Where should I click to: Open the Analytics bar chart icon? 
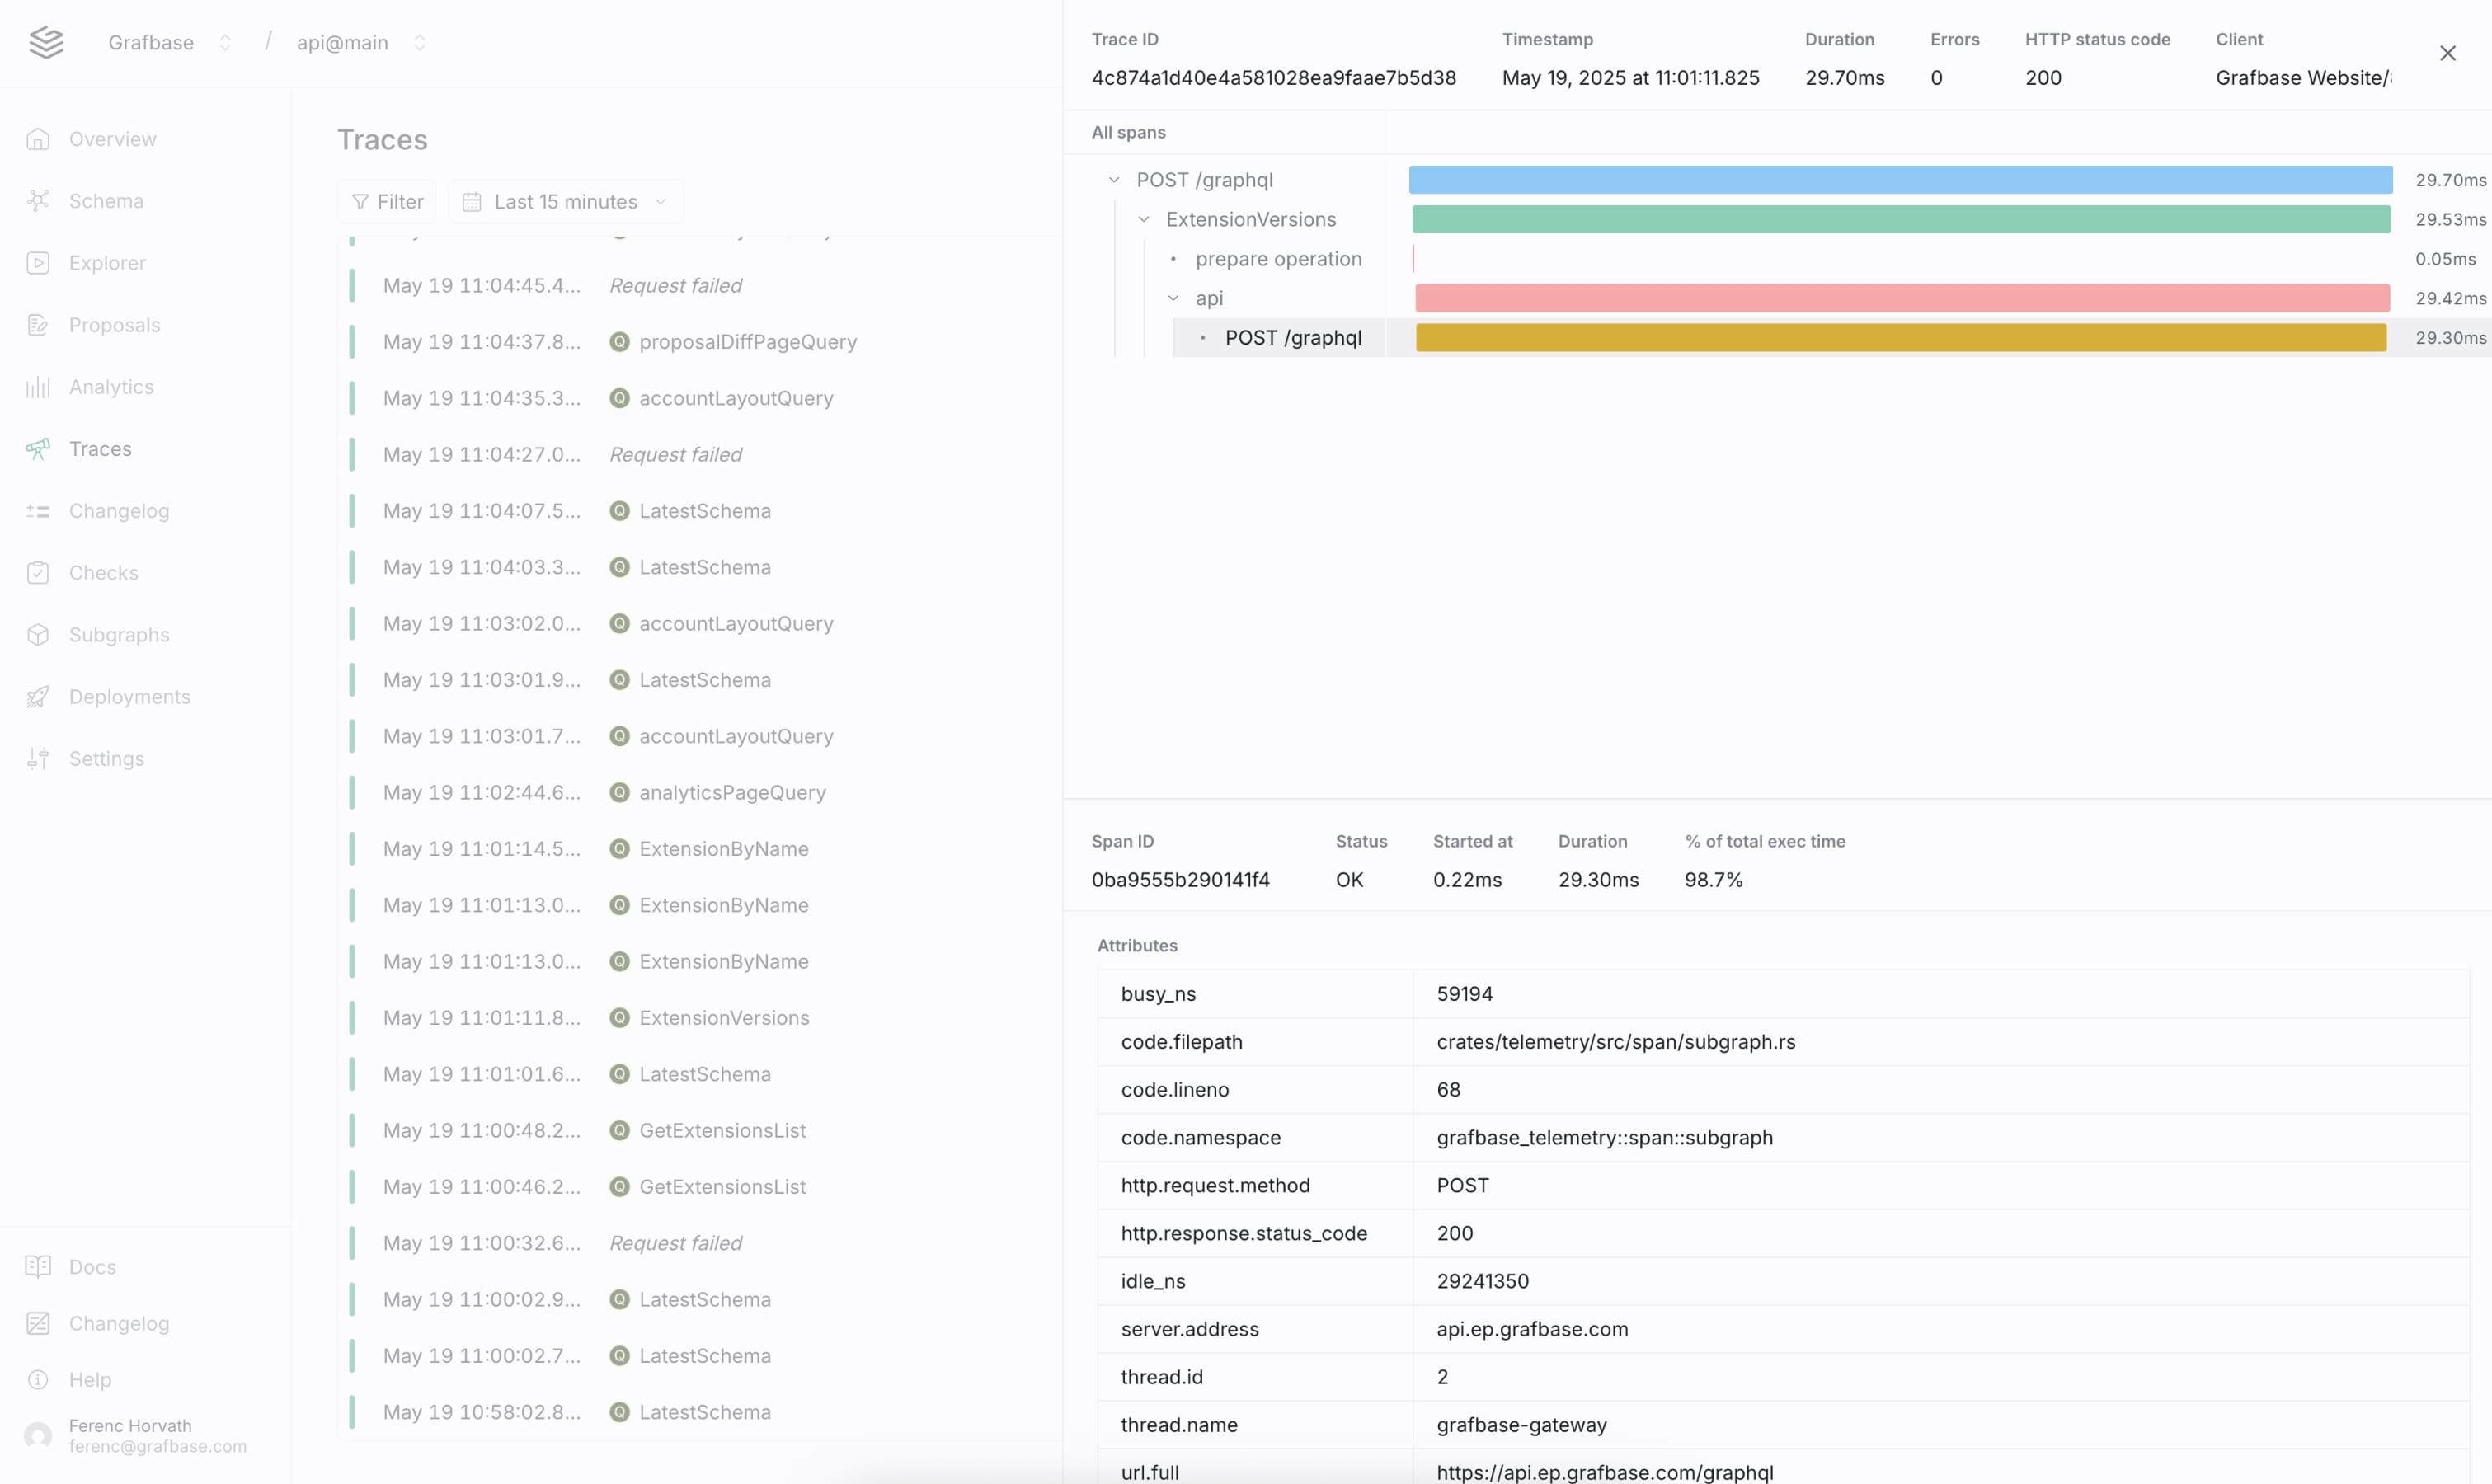38,387
